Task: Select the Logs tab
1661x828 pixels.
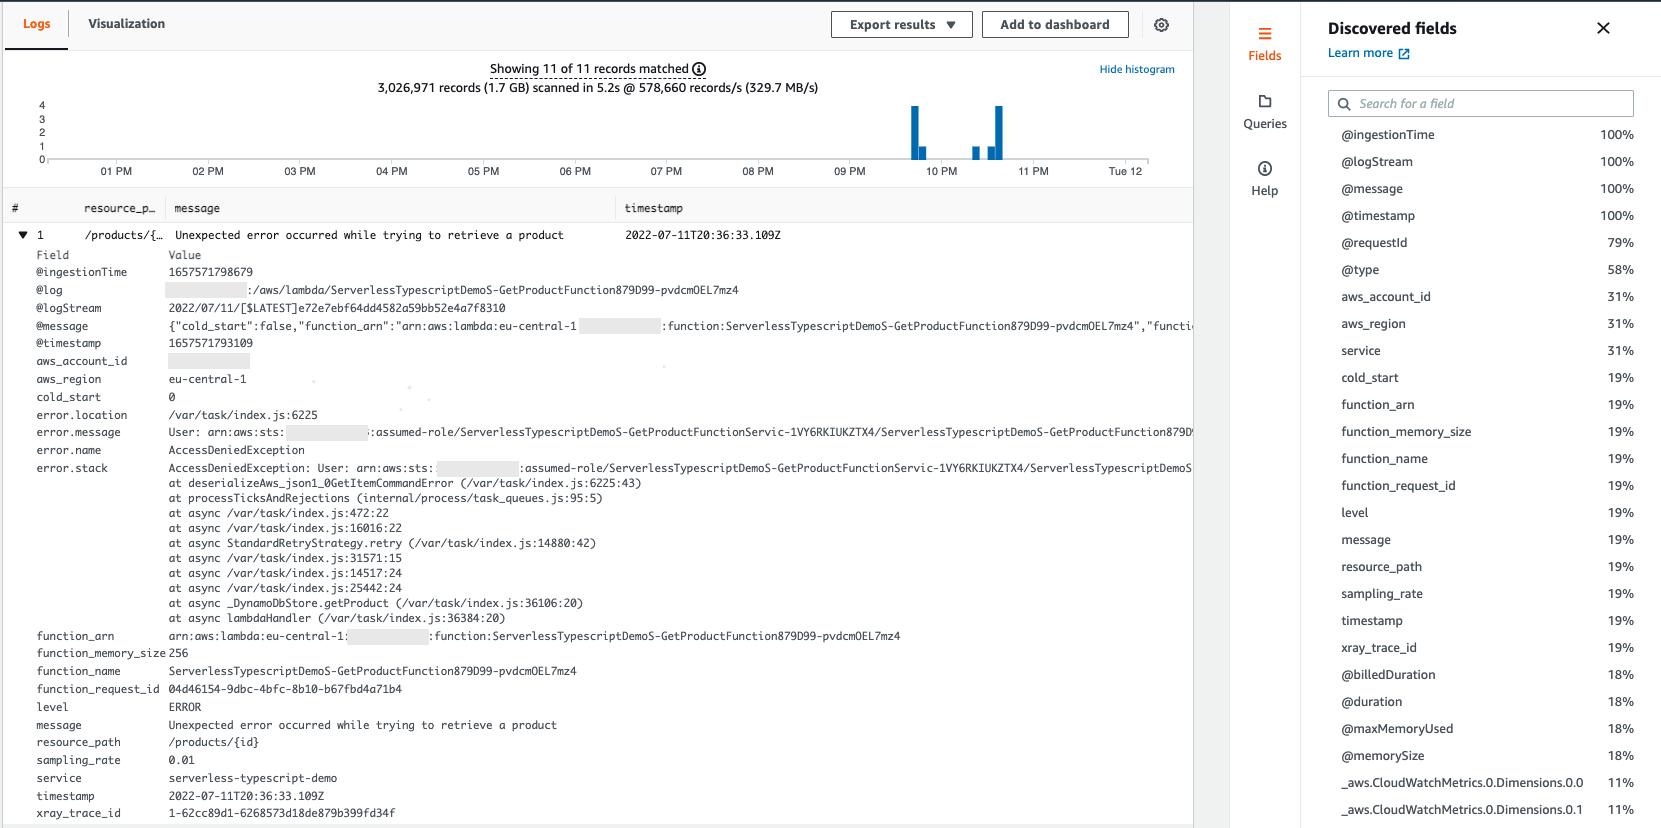Action: pyautogui.click(x=37, y=24)
